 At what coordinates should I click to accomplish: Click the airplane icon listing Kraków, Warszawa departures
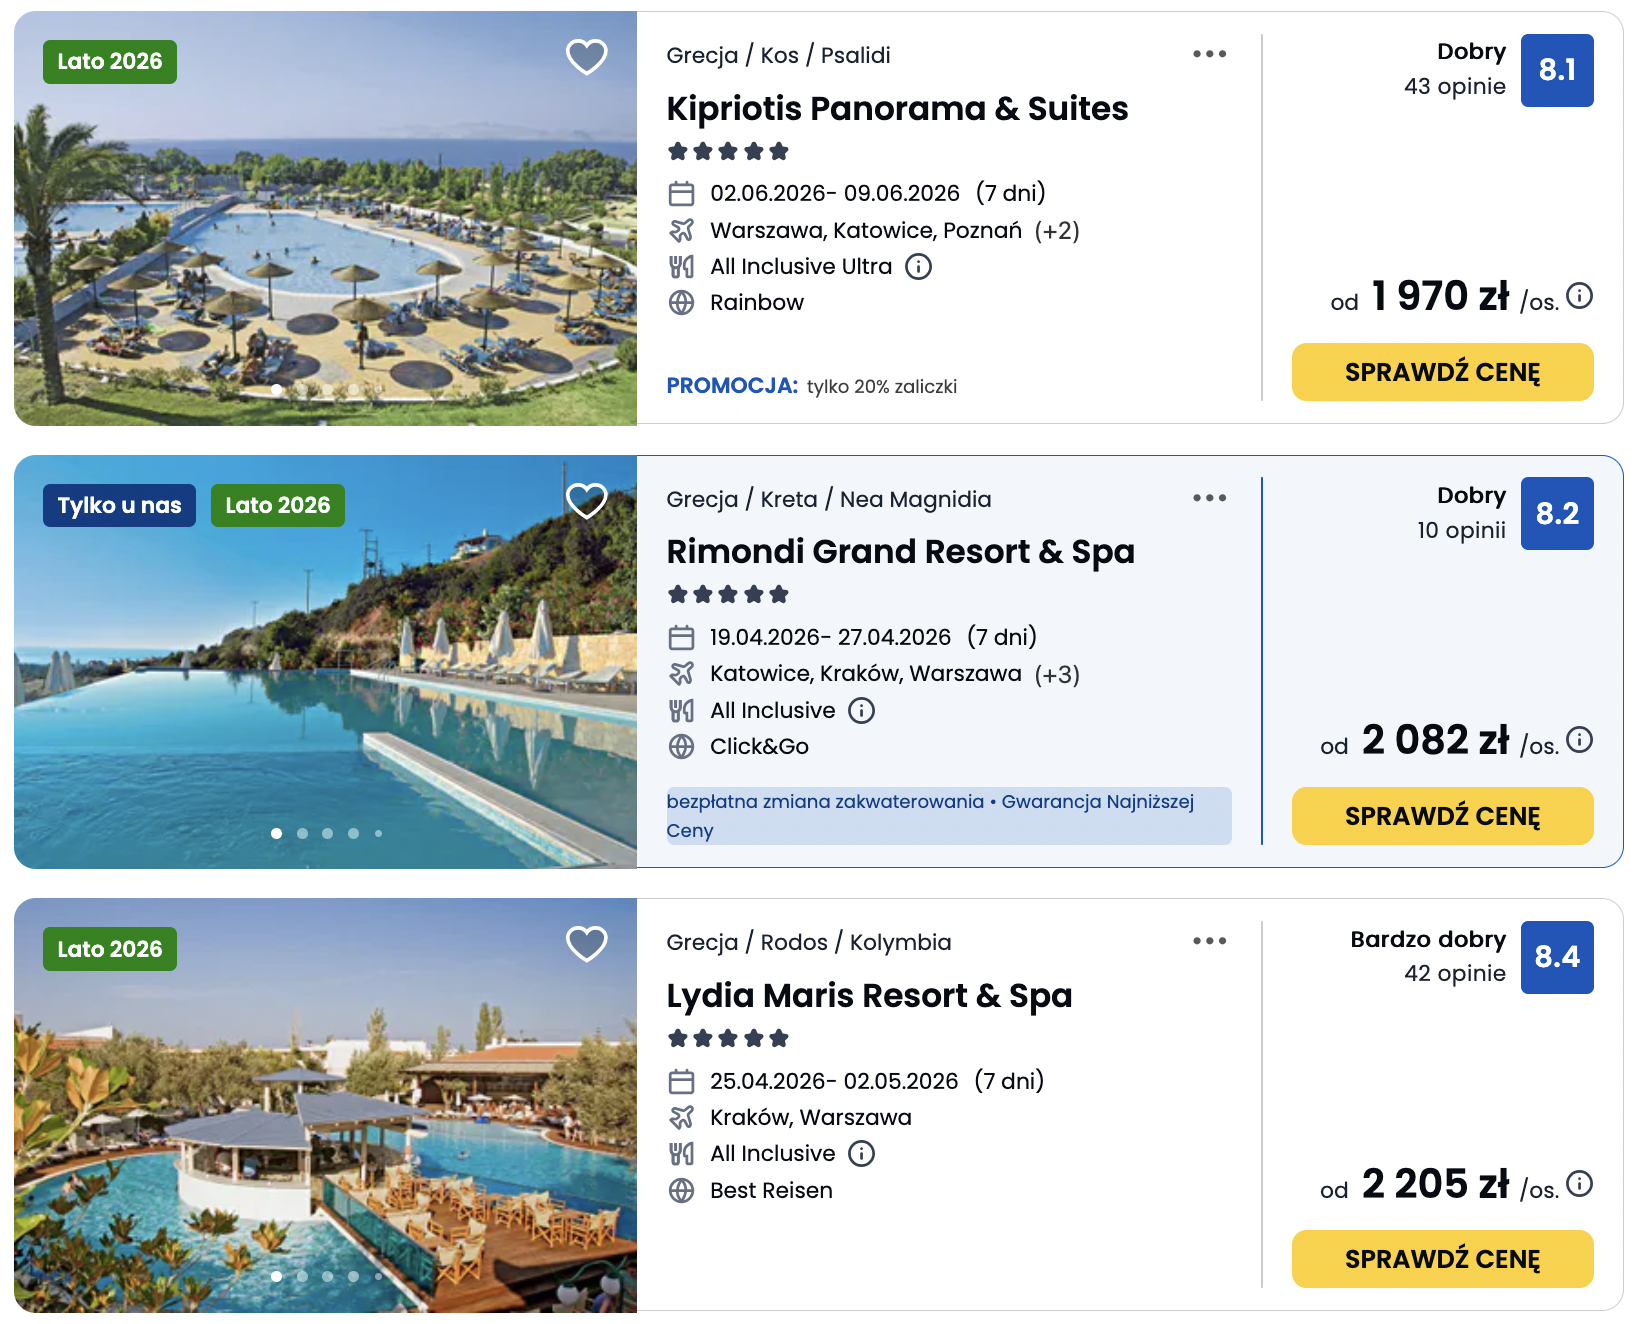pos(682,1117)
